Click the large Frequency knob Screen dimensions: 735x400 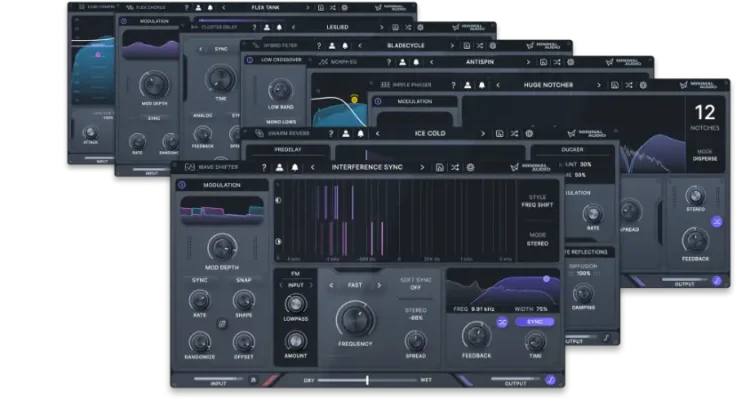(355, 320)
